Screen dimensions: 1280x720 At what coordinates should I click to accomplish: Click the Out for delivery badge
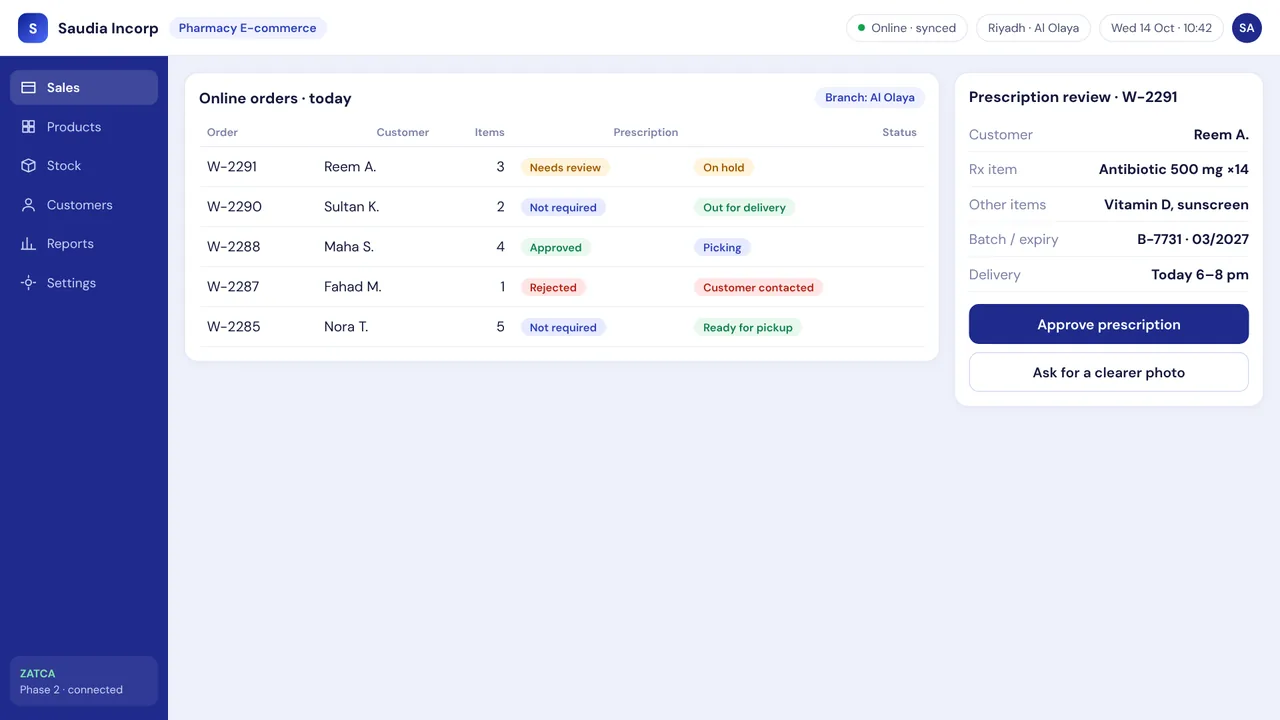click(x=744, y=208)
